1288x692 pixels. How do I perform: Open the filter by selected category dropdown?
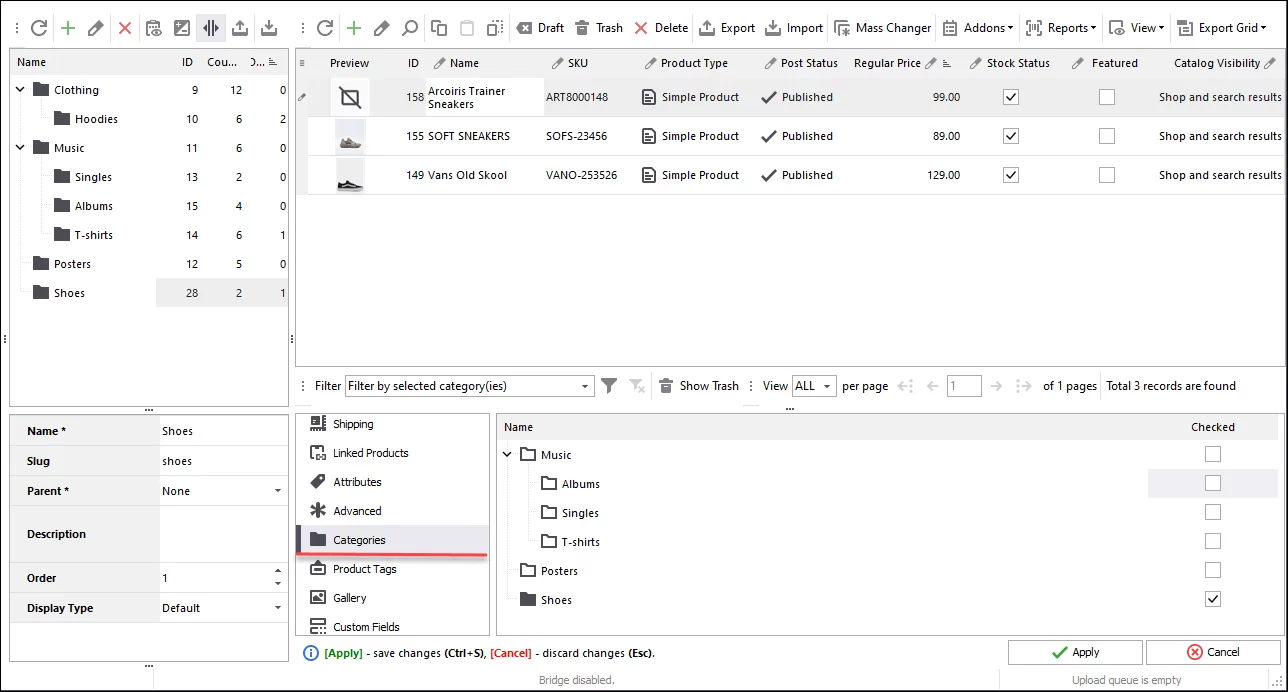586,386
